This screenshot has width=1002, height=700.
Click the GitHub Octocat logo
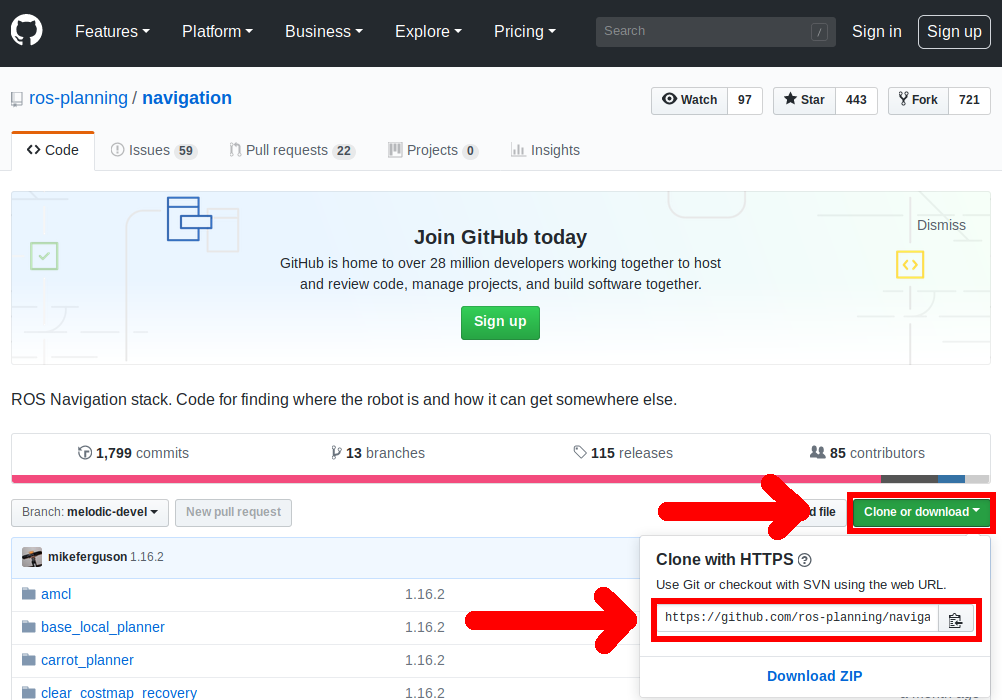[27, 31]
